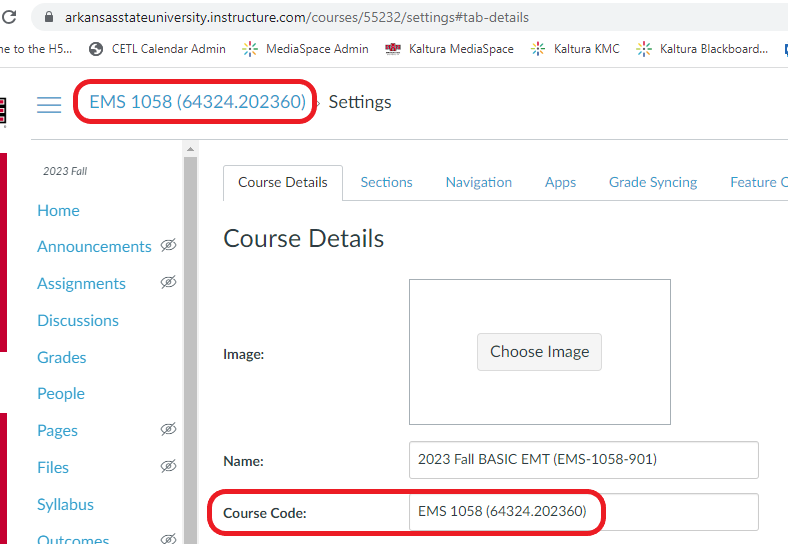This screenshot has width=788, height=544.
Task: Click hidden-eye icon beside Outcomes
Action: [168, 538]
